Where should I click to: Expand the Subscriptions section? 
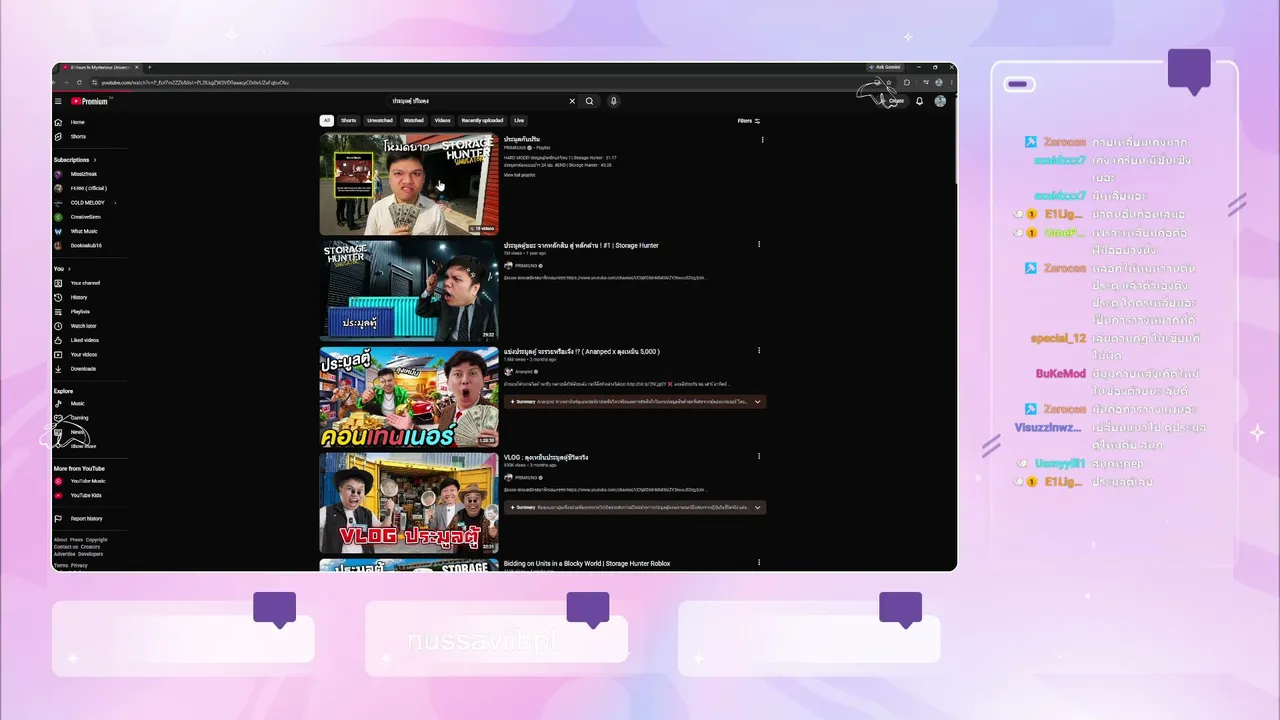coord(75,160)
